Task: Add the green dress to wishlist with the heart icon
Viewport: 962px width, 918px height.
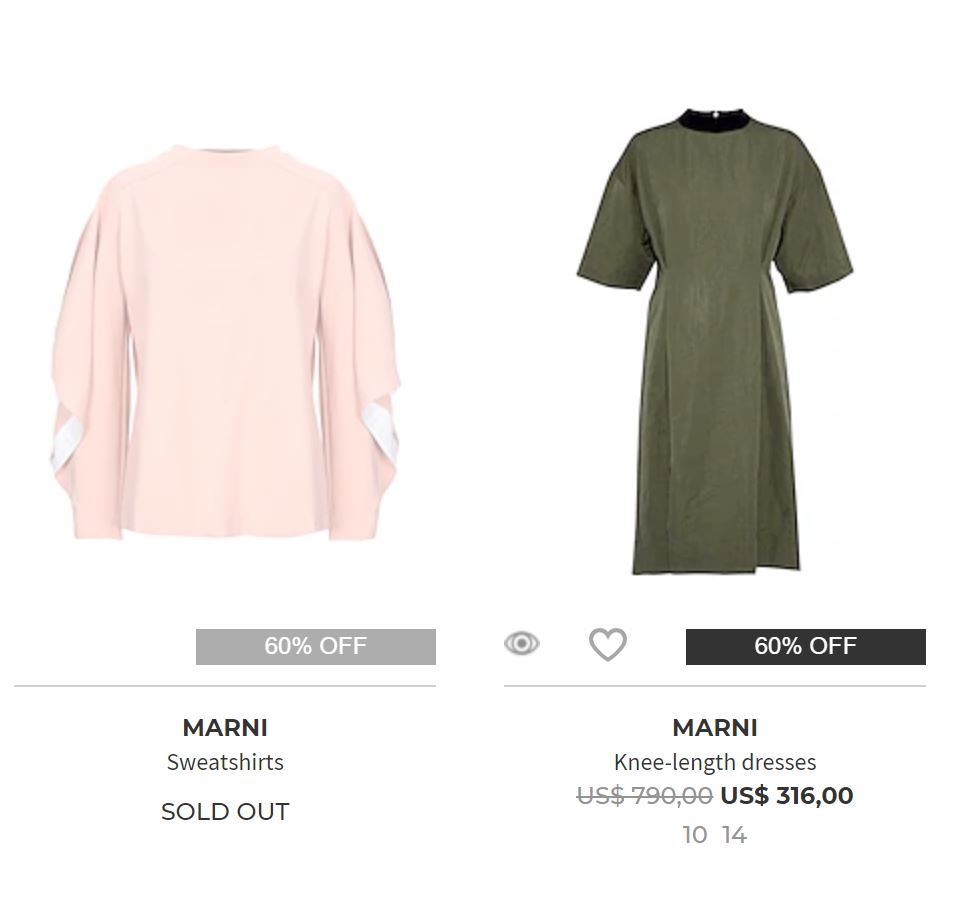Action: coord(607,644)
